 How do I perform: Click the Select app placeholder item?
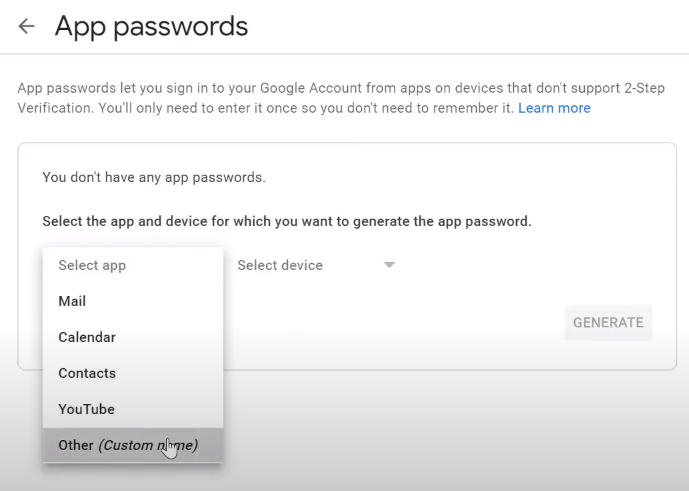92,265
